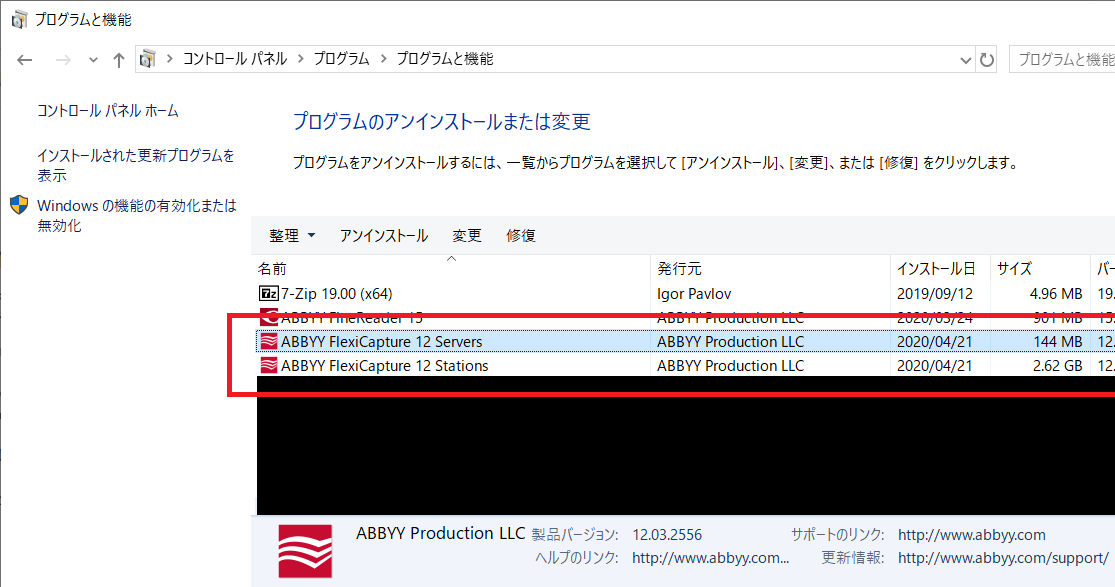Image resolution: width=1115 pixels, height=587 pixels.
Task: Select ABBYY FlexiCapture 12 Stations entry
Action: pos(685,366)
